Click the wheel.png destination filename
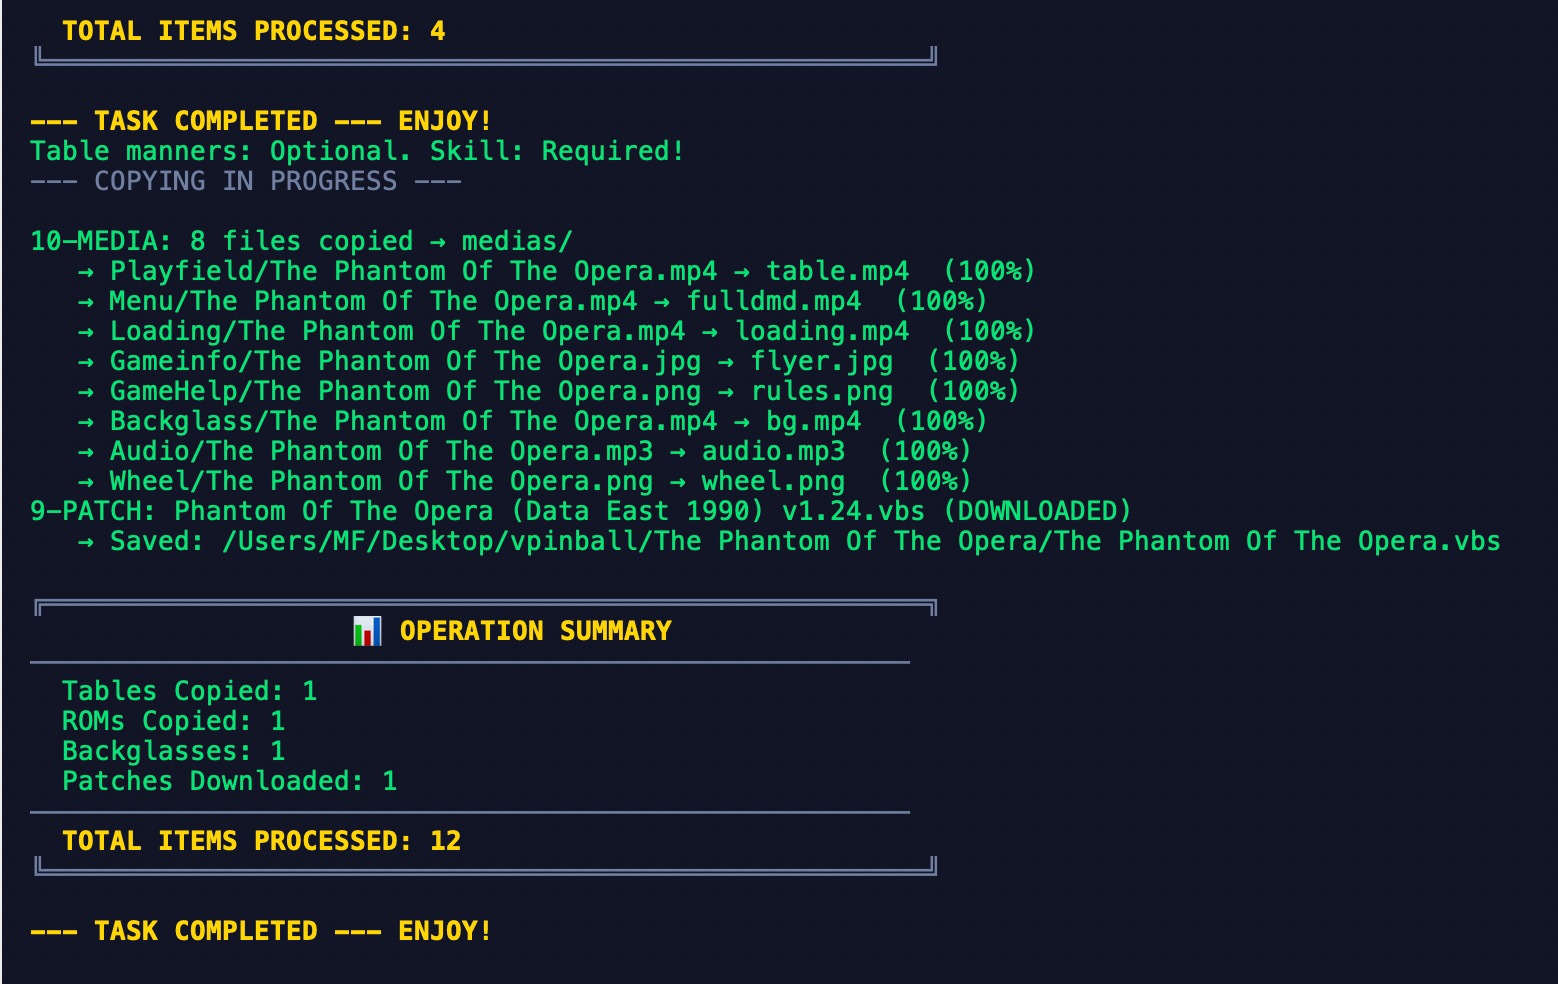The height and width of the screenshot is (984, 1558). click(773, 481)
